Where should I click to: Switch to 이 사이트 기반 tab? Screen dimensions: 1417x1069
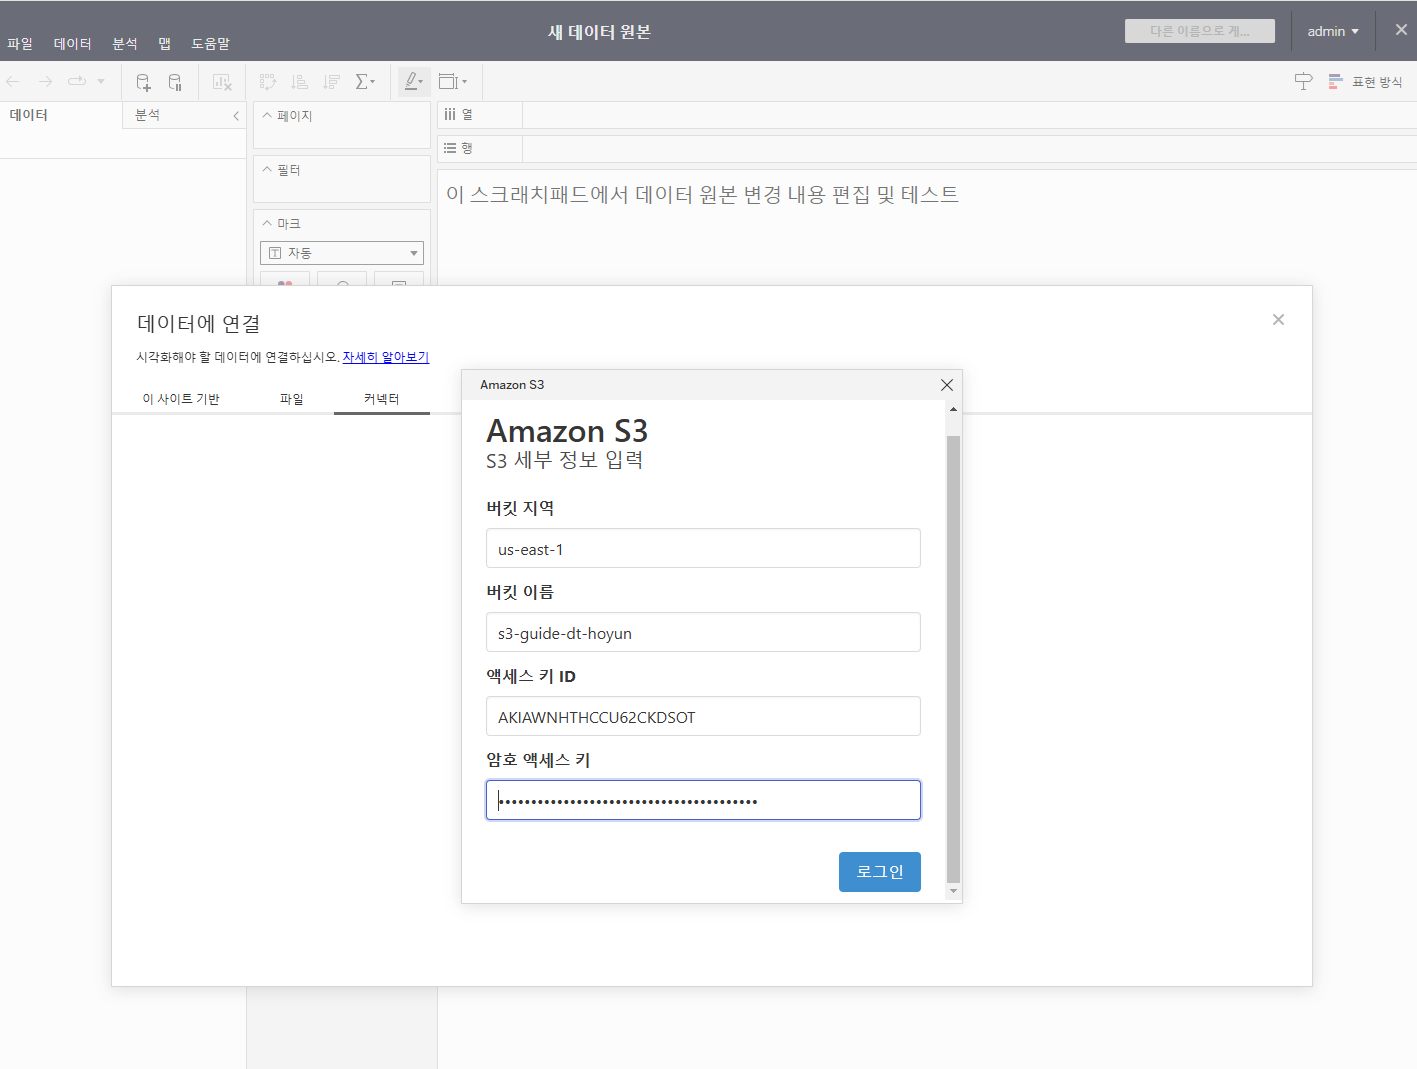pos(181,399)
